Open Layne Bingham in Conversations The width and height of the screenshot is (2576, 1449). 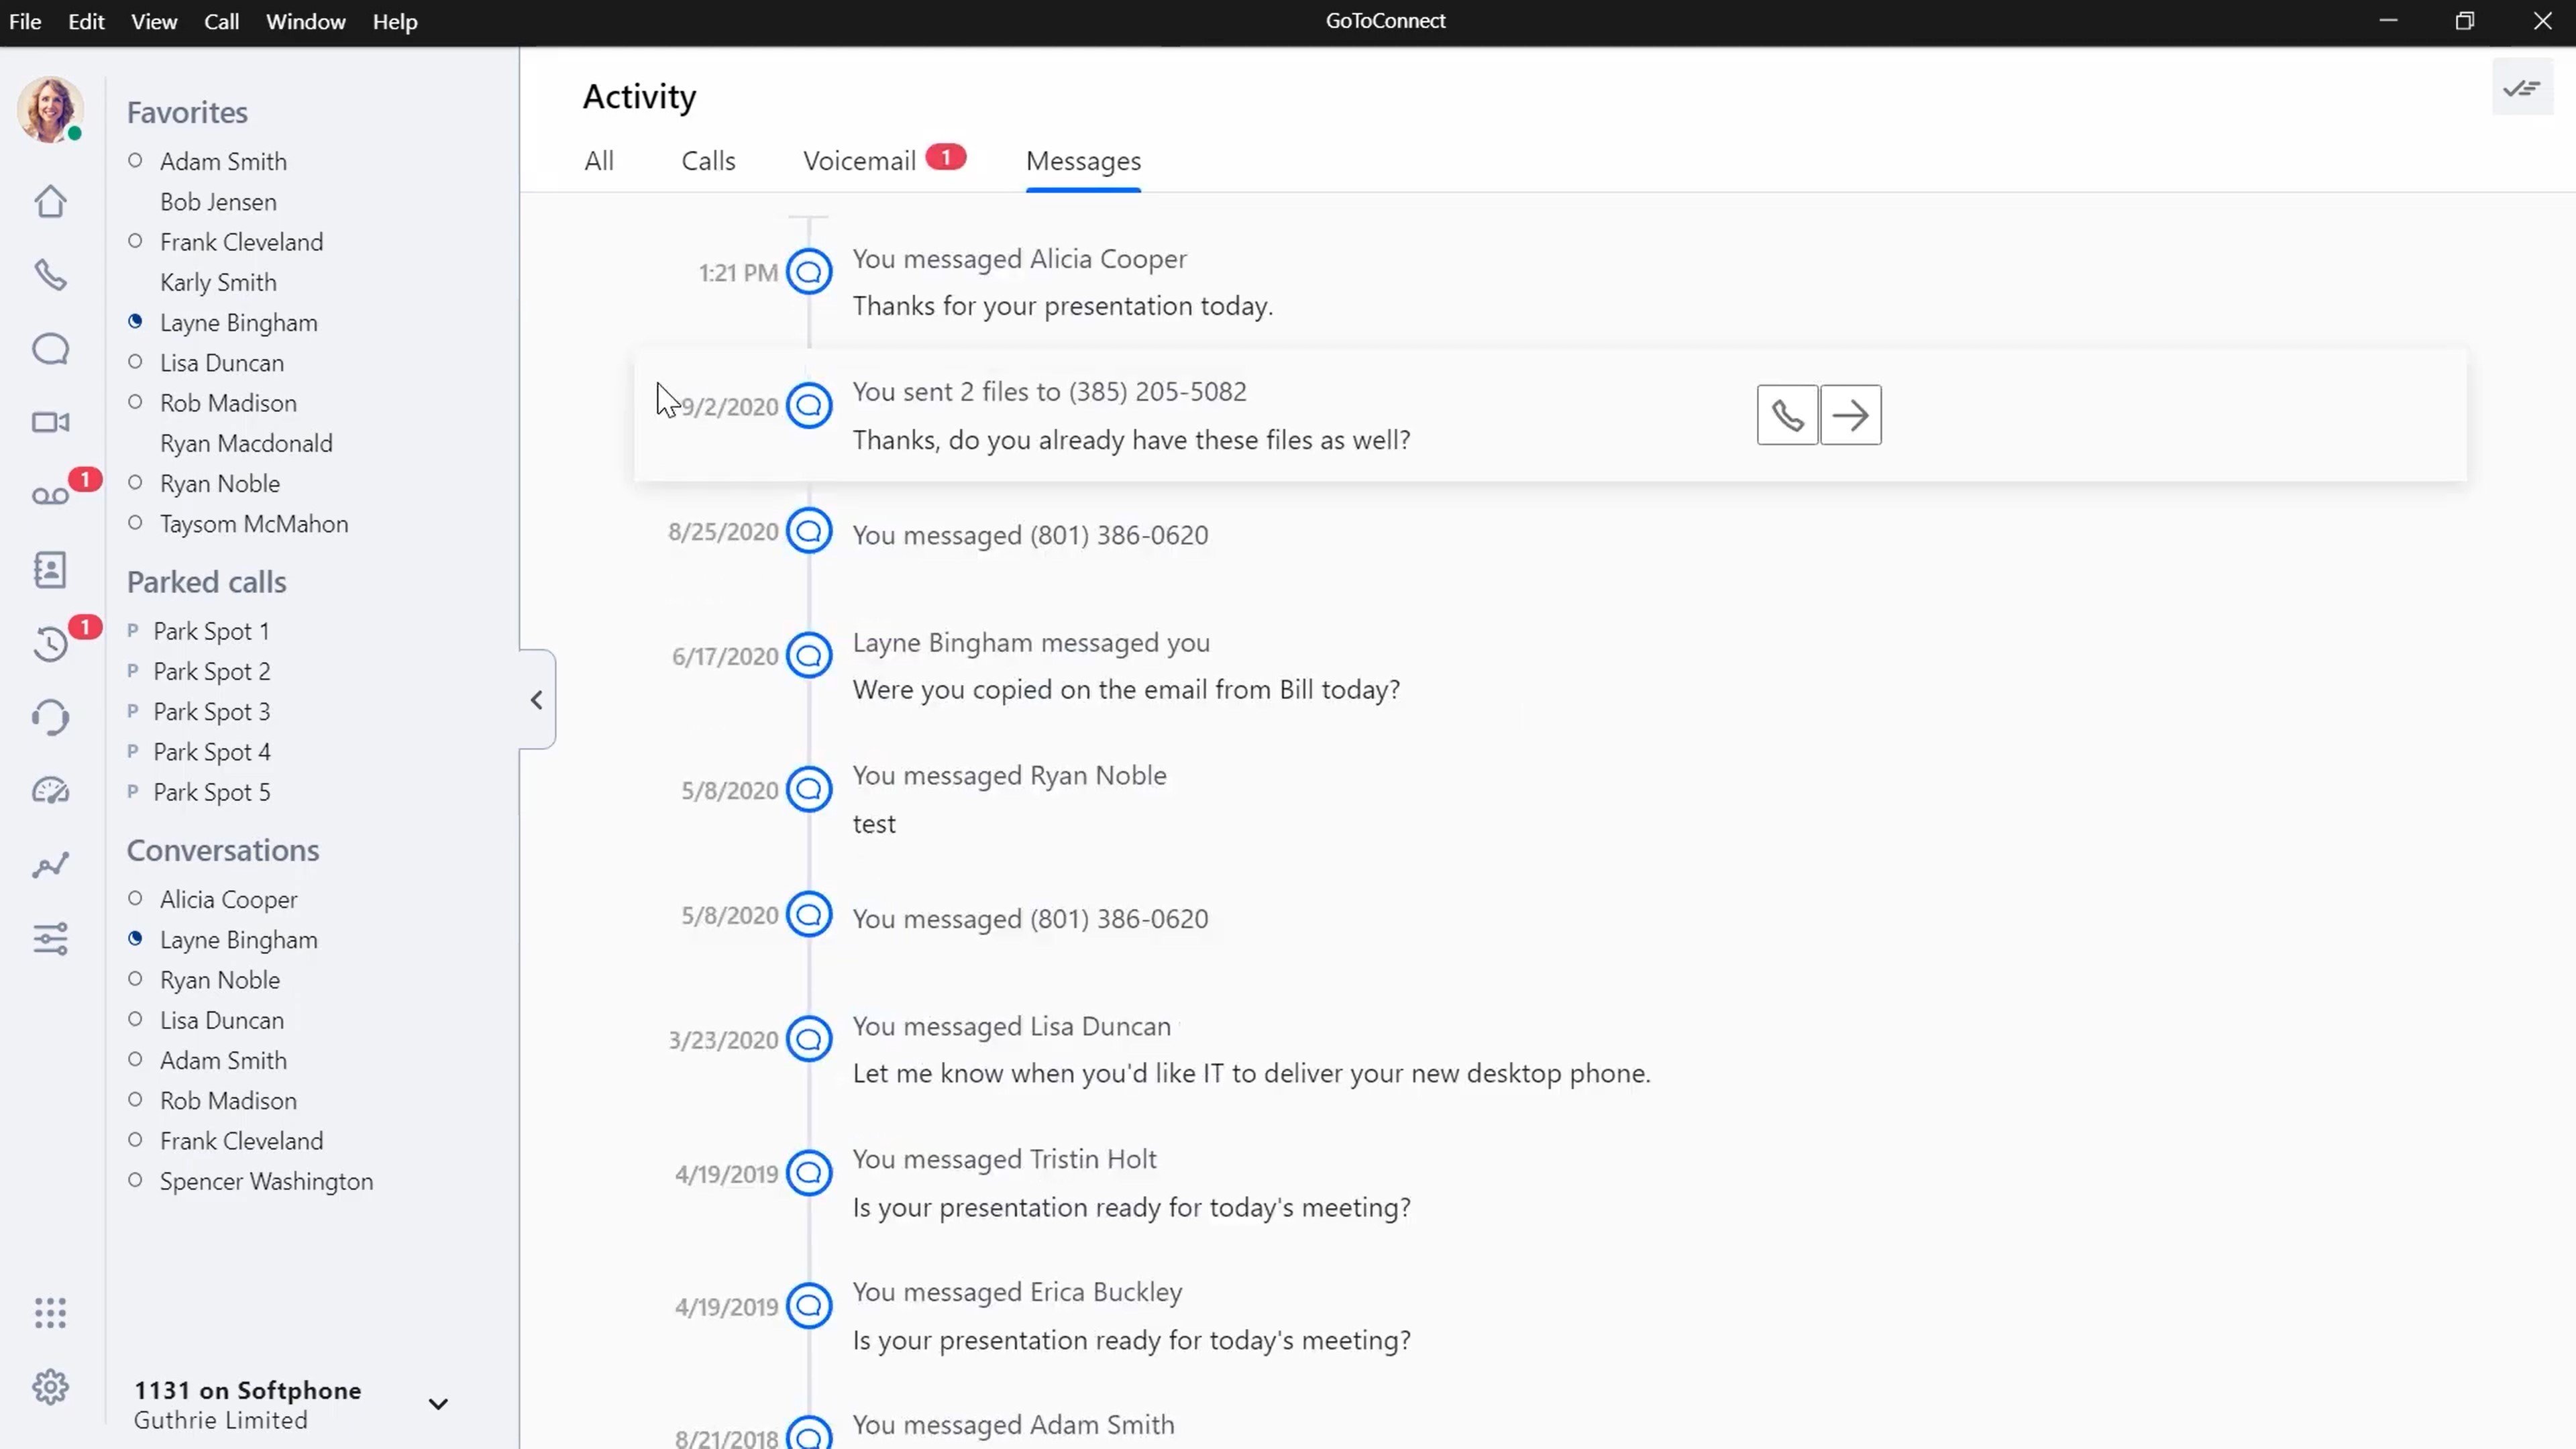click(238, 940)
